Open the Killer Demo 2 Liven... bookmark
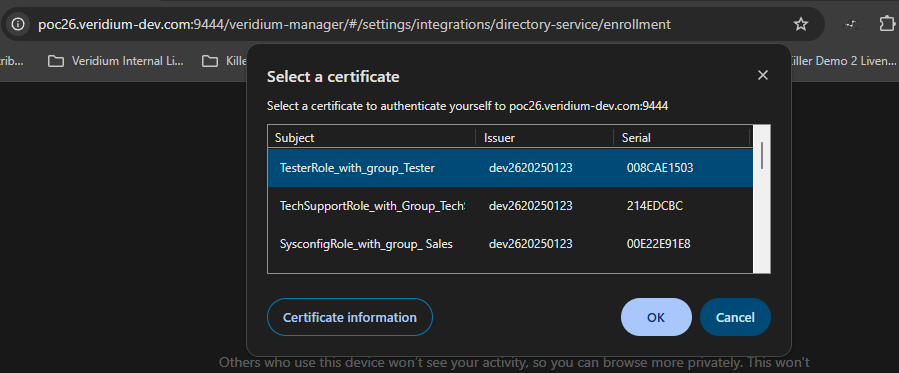899x373 pixels. tap(843, 61)
